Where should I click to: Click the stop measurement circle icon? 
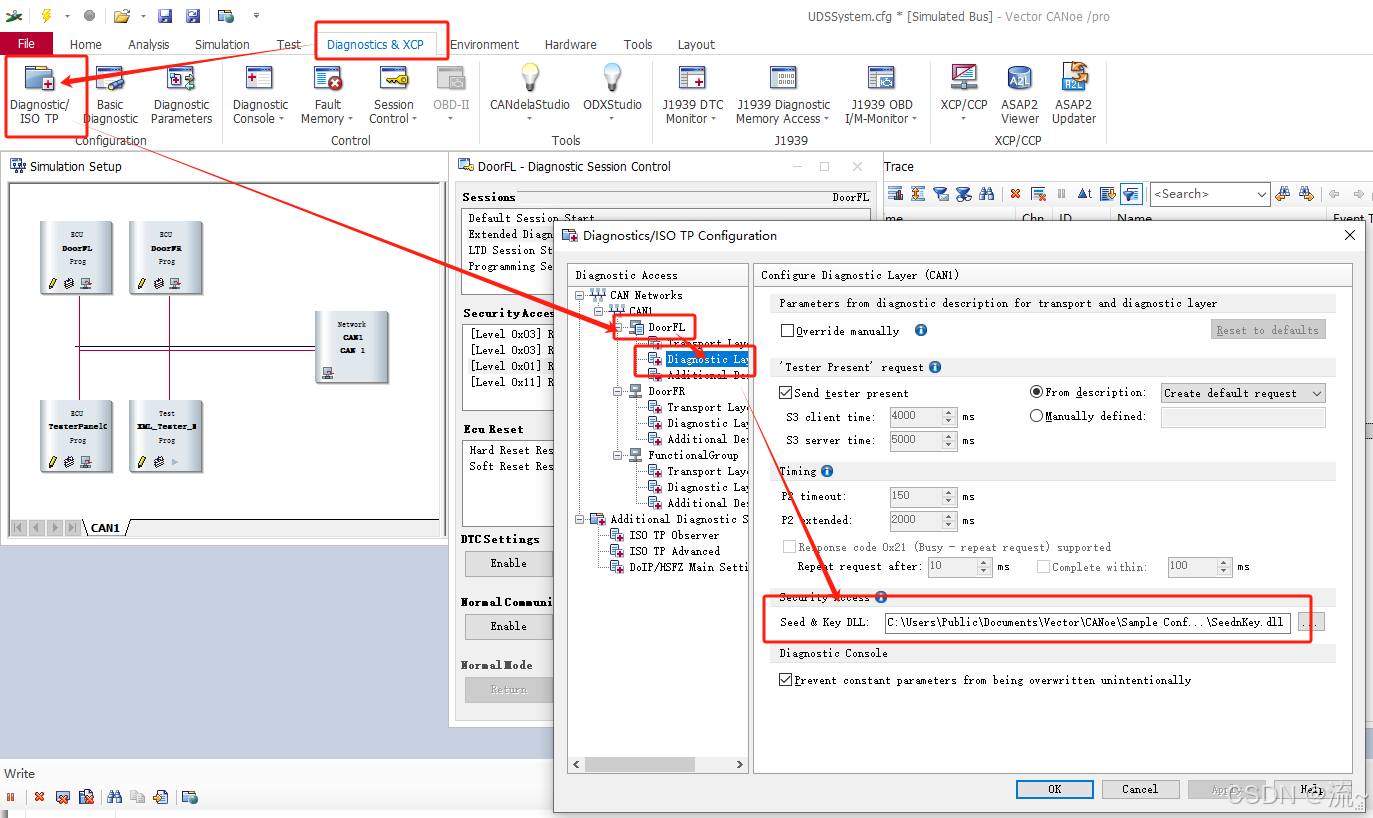pyautogui.click(x=90, y=16)
